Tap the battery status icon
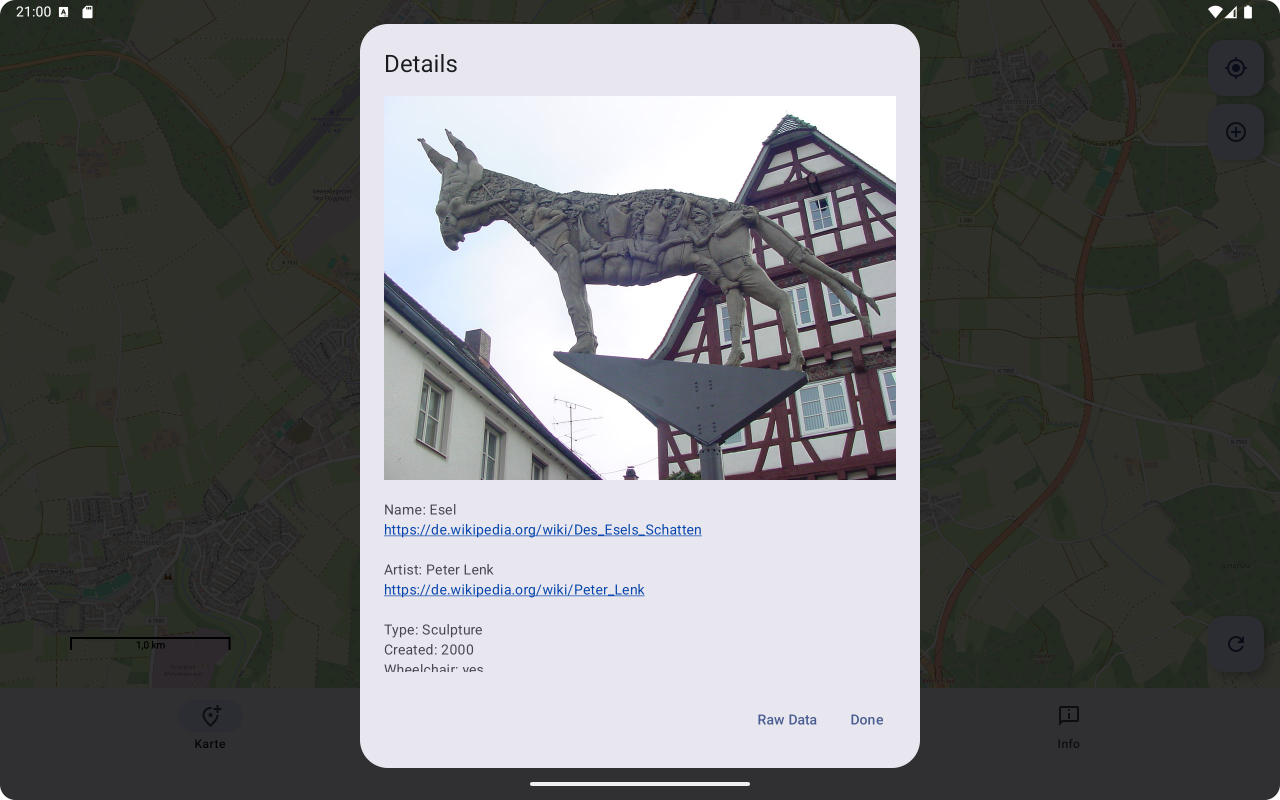 click(x=1248, y=12)
